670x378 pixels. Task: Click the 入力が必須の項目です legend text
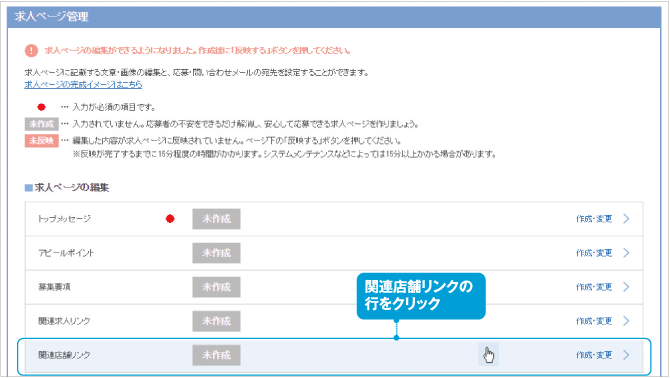pyautogui.click(x=114, y=107)
